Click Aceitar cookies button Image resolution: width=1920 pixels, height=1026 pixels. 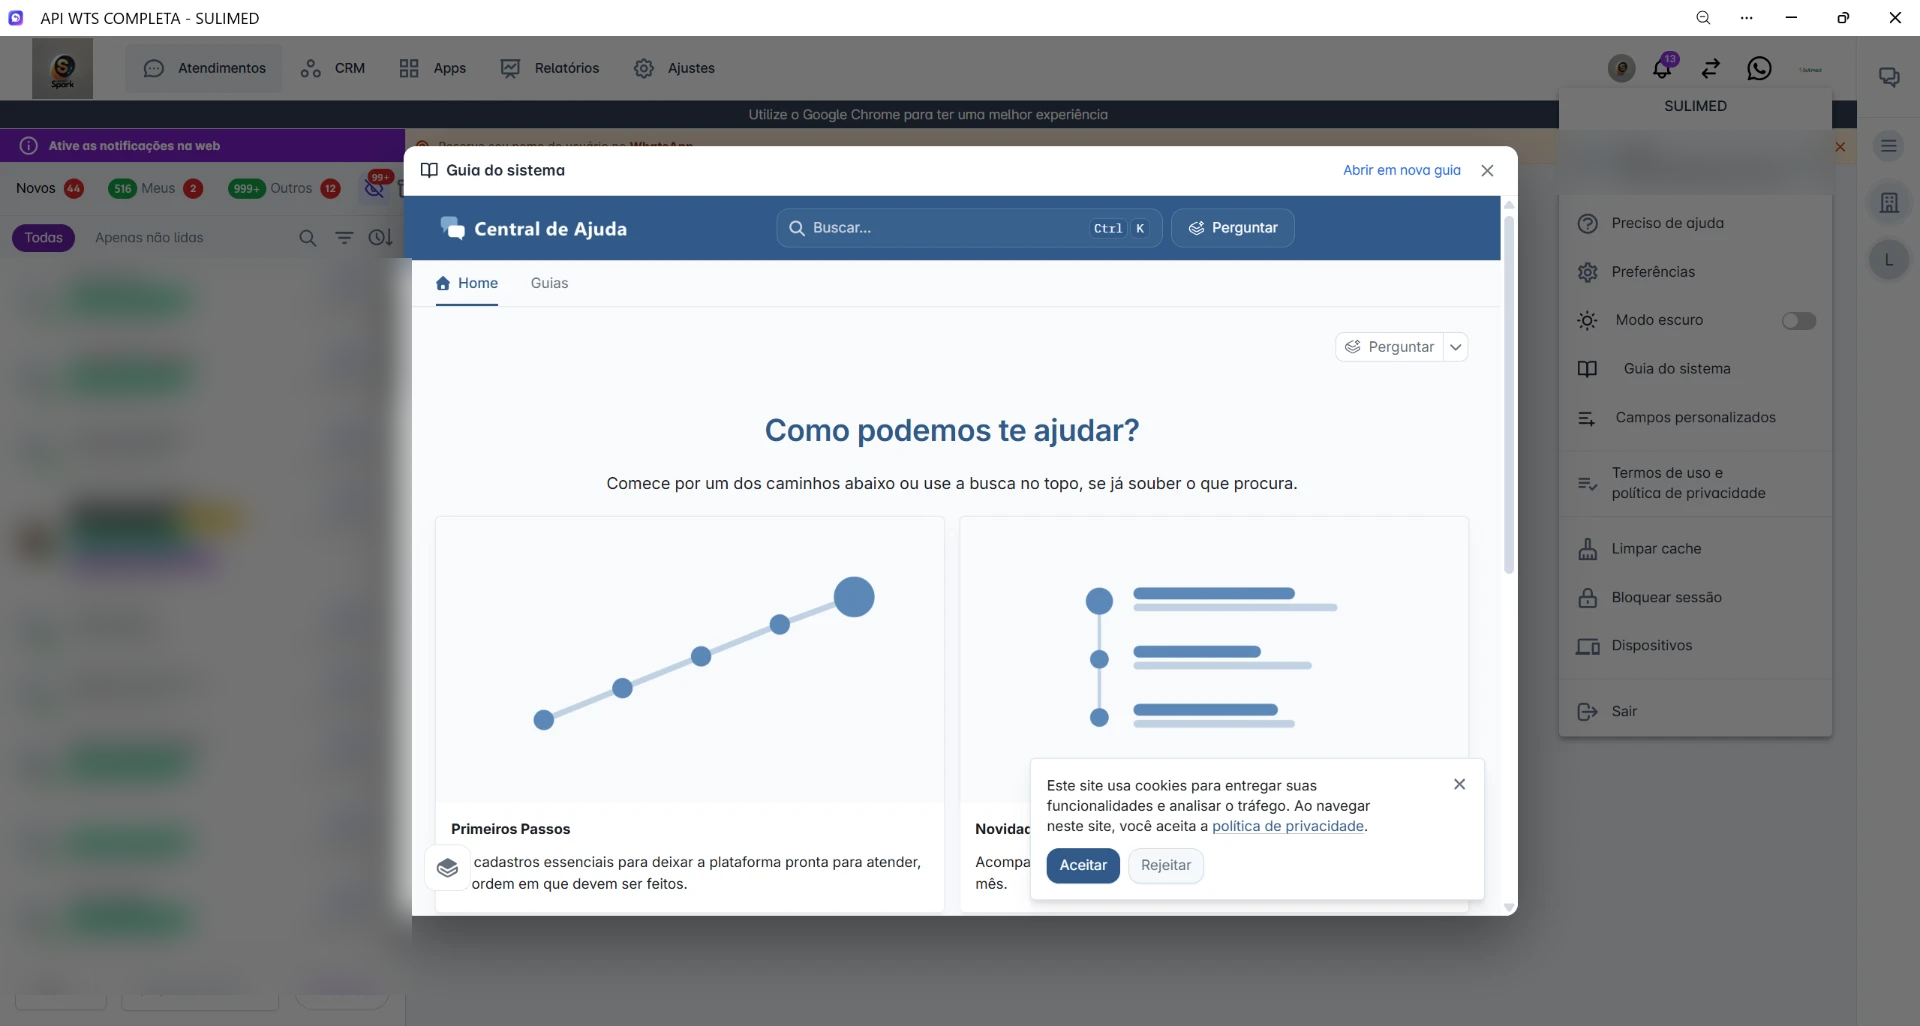tap(1083, 866)
